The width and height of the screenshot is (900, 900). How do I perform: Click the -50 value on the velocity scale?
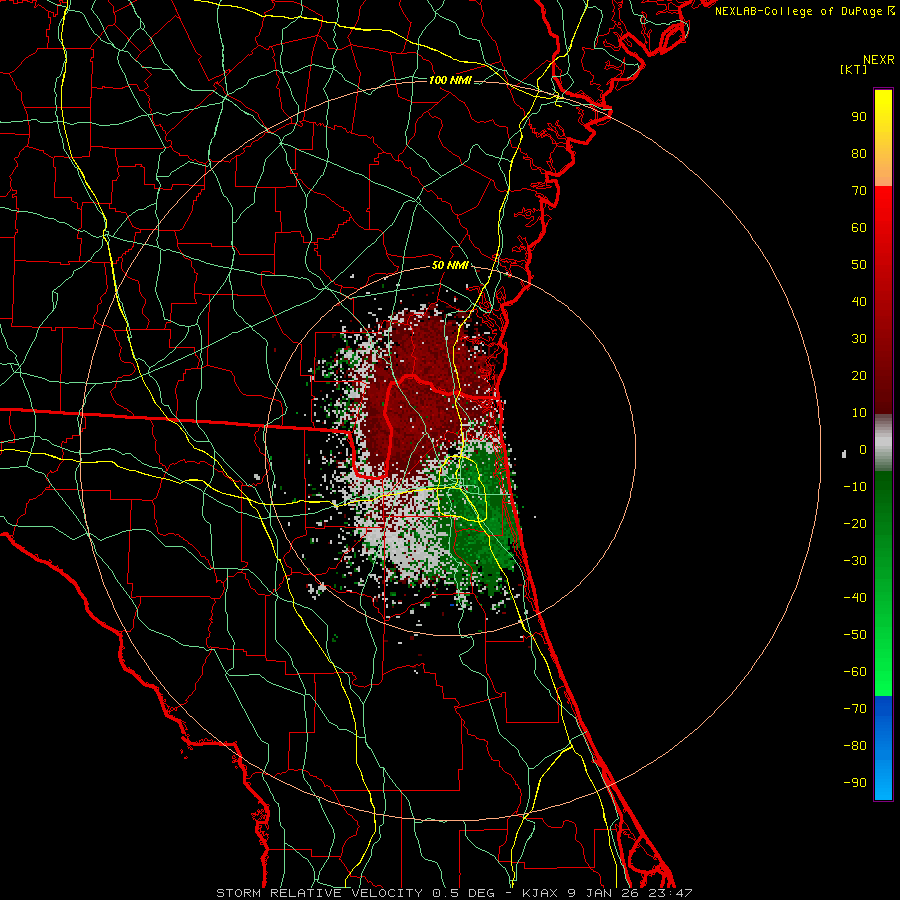[855, 635]
